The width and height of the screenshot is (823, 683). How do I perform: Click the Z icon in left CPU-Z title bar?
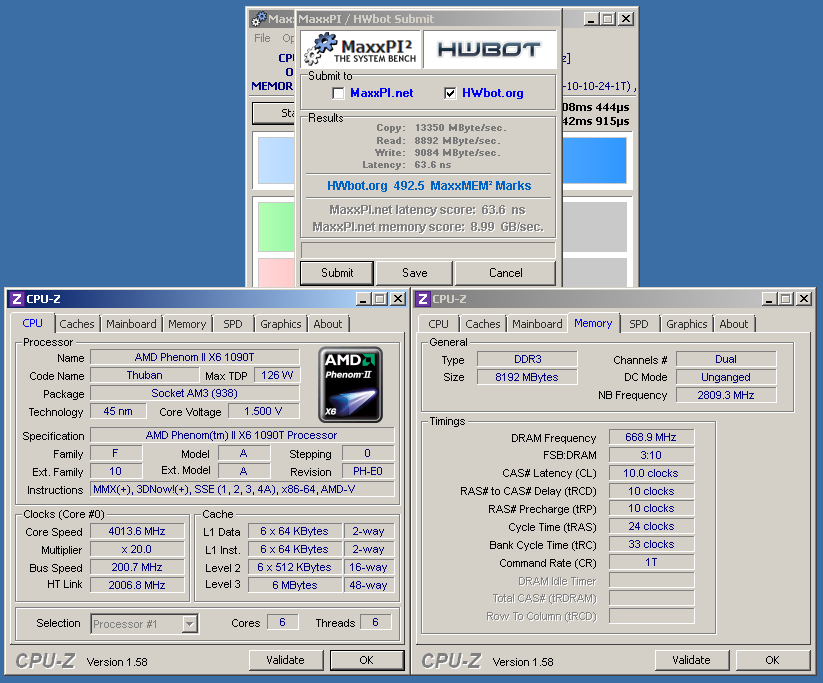pyautogui.click(x=16, y=299)
